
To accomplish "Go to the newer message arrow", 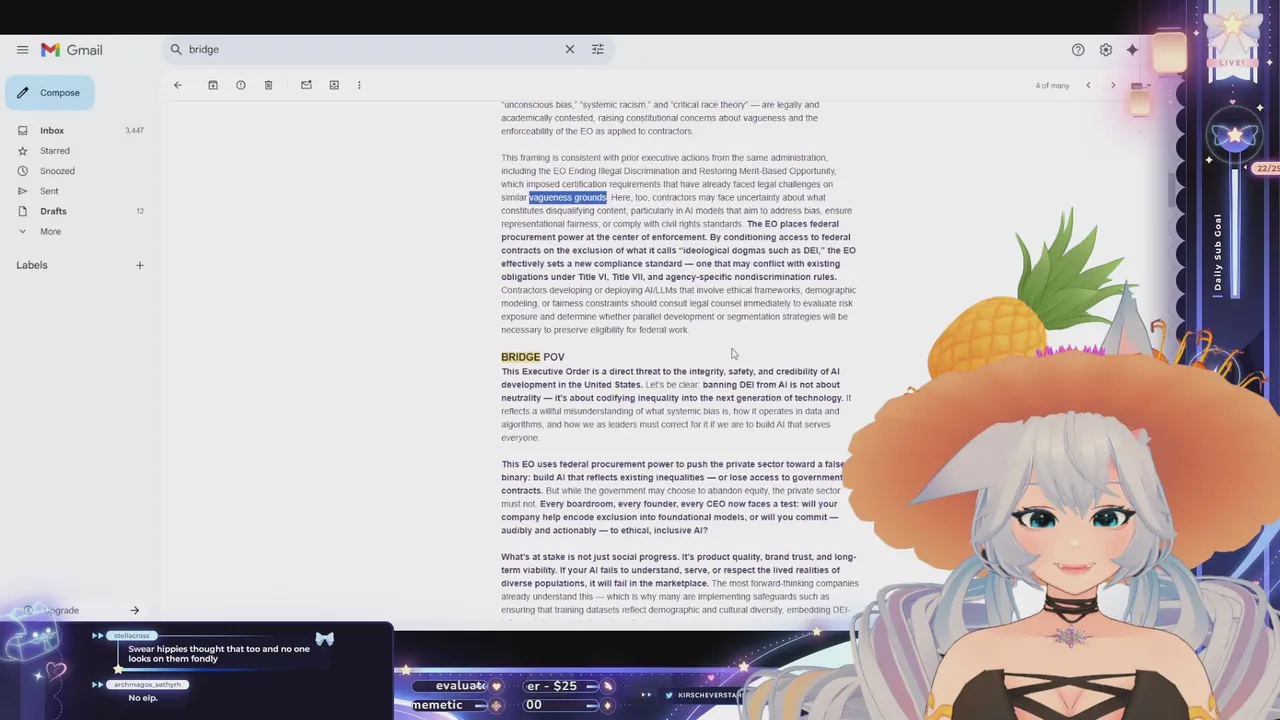I will [1088, 85].
